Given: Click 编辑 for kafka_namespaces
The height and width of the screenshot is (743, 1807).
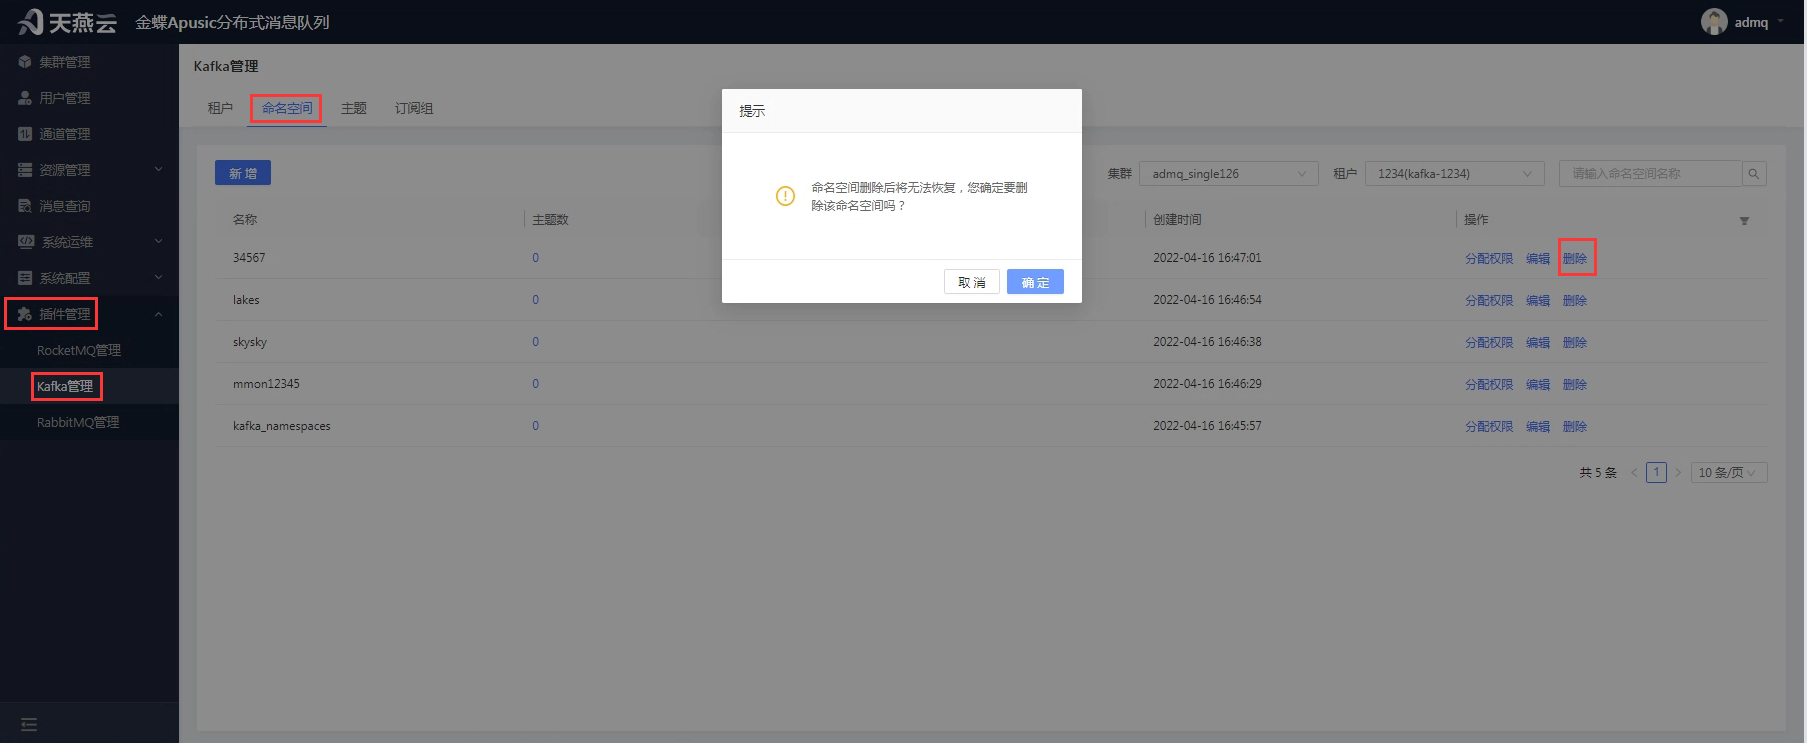Looking at the screenshot, I should (x=1538, y=427).
